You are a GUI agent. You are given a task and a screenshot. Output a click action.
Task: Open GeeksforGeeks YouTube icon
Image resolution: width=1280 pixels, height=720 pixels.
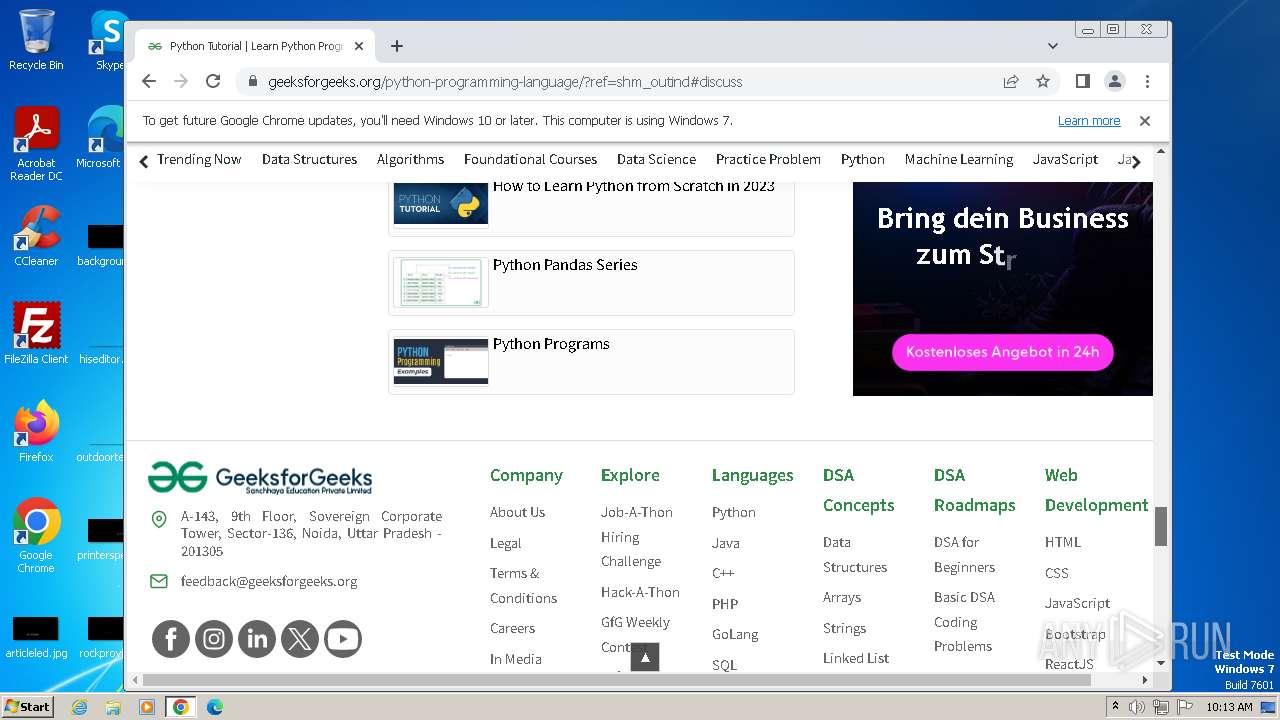343,639
